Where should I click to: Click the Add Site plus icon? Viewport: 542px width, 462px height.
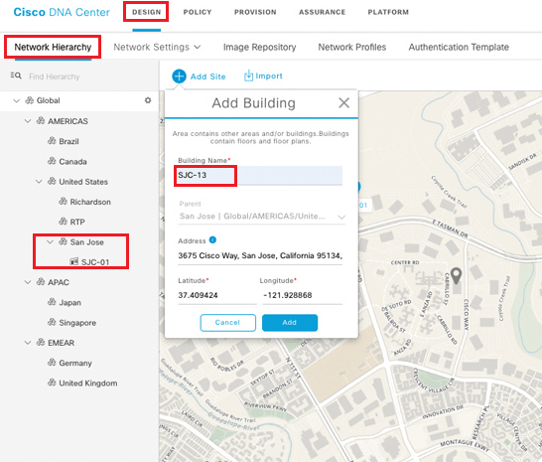(x=179, y=76)
